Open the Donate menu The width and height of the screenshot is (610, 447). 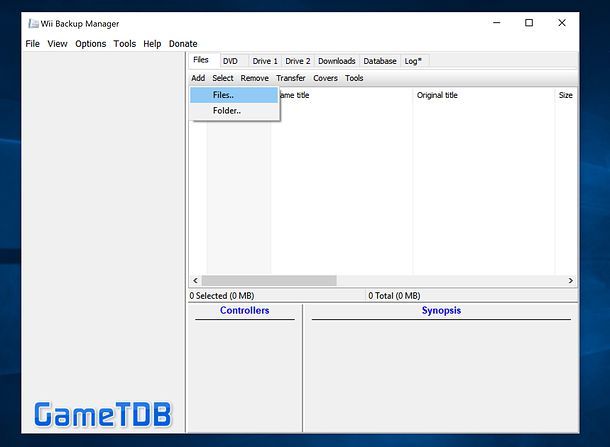coord(183,44)
